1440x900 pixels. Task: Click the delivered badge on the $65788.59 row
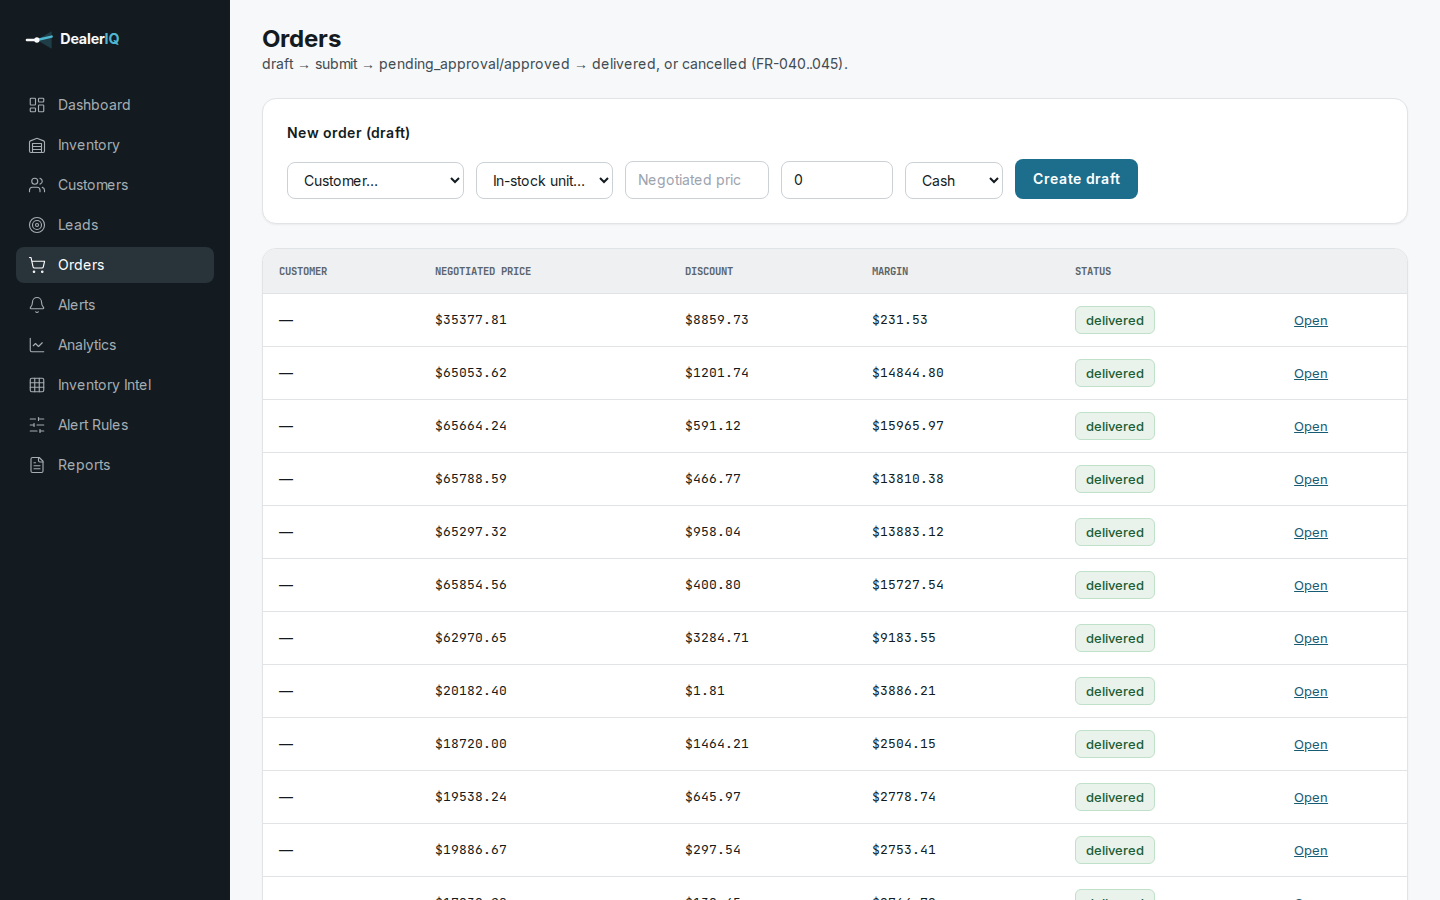(1115, 479)
